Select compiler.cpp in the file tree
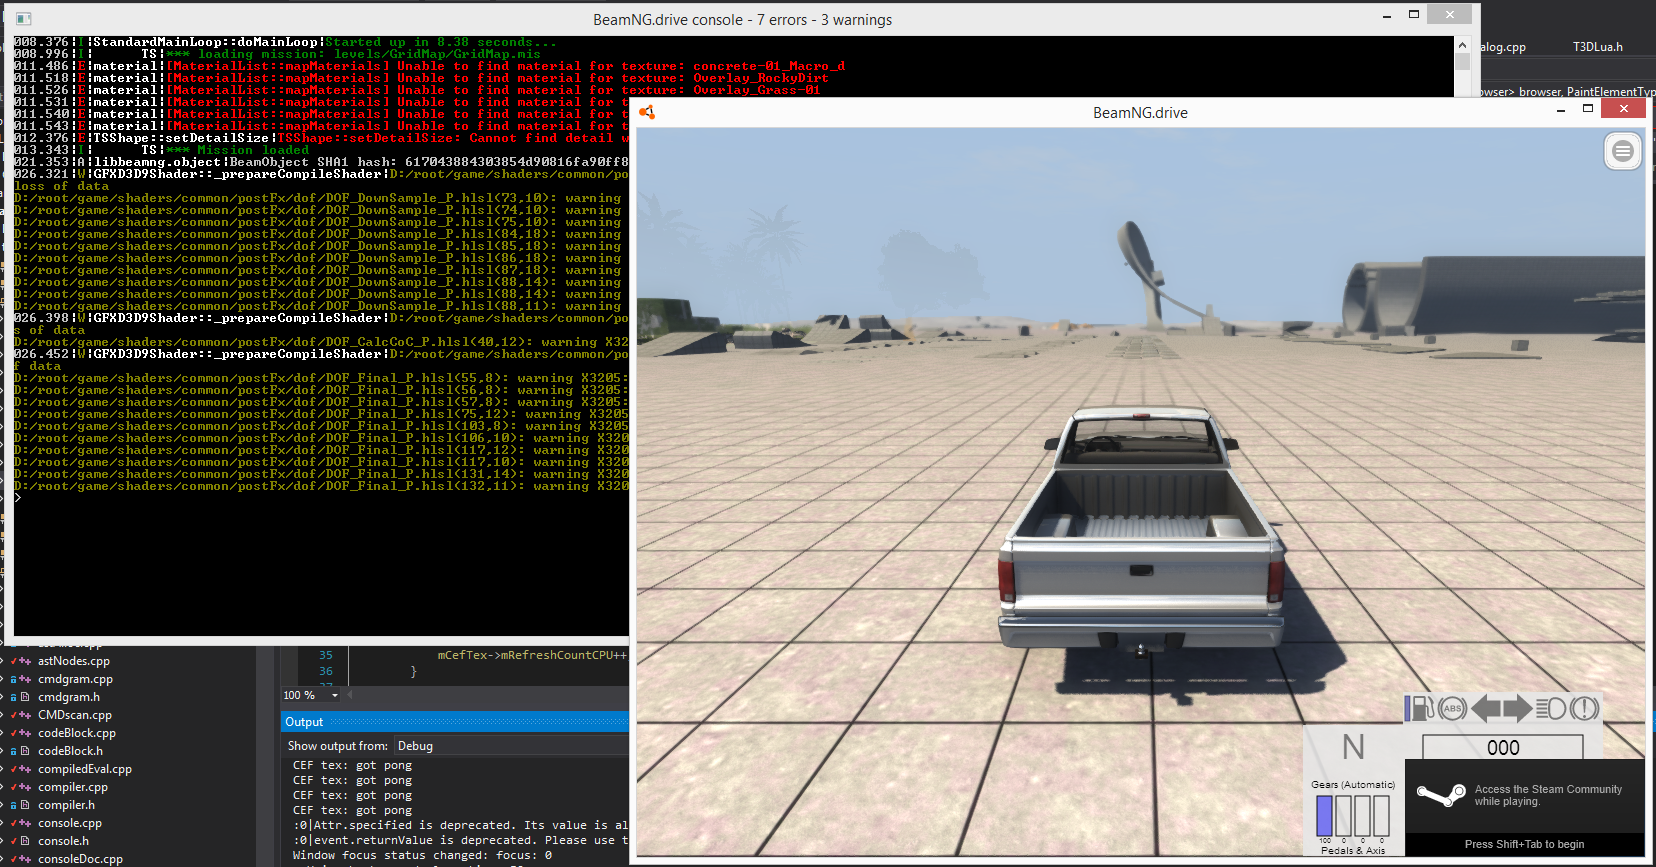Screen dimensions: 1656x867 click(73, 787)
